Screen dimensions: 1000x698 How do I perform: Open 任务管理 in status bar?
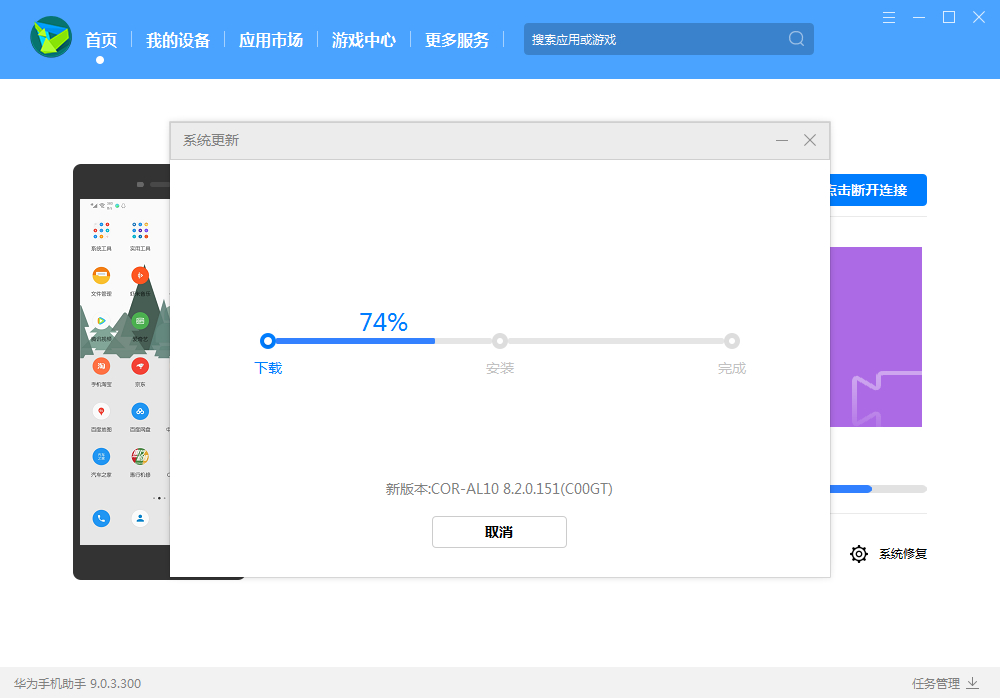936,683
